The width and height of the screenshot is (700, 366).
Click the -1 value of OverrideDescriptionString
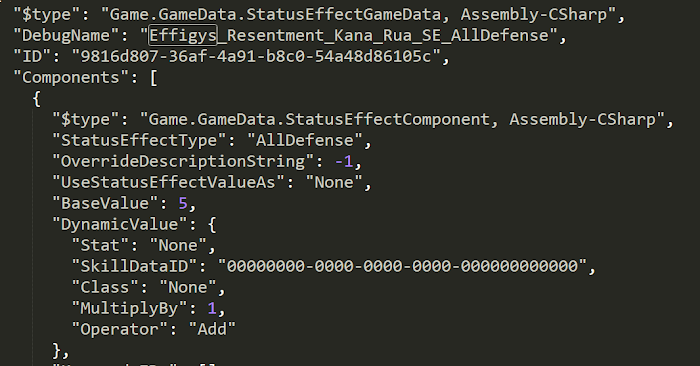pyautogui.click(x=344, y=161)
